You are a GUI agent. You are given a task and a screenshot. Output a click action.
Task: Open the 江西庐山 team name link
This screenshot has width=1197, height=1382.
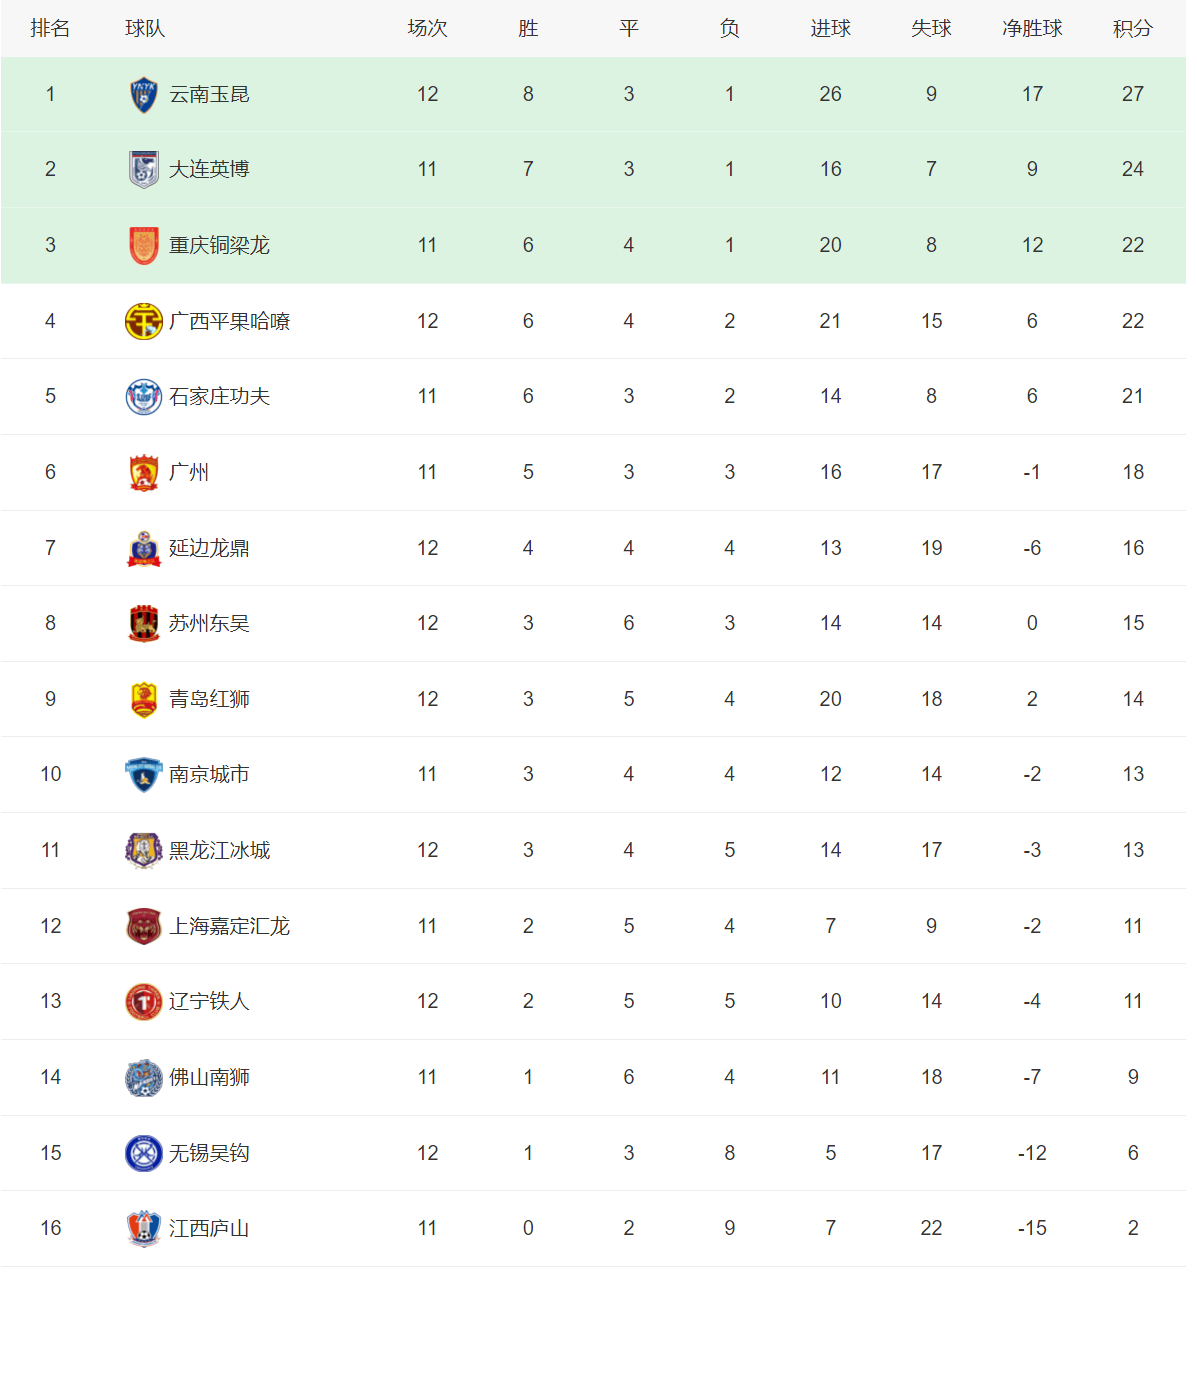pyautogui.click(x=209, y=1229)
